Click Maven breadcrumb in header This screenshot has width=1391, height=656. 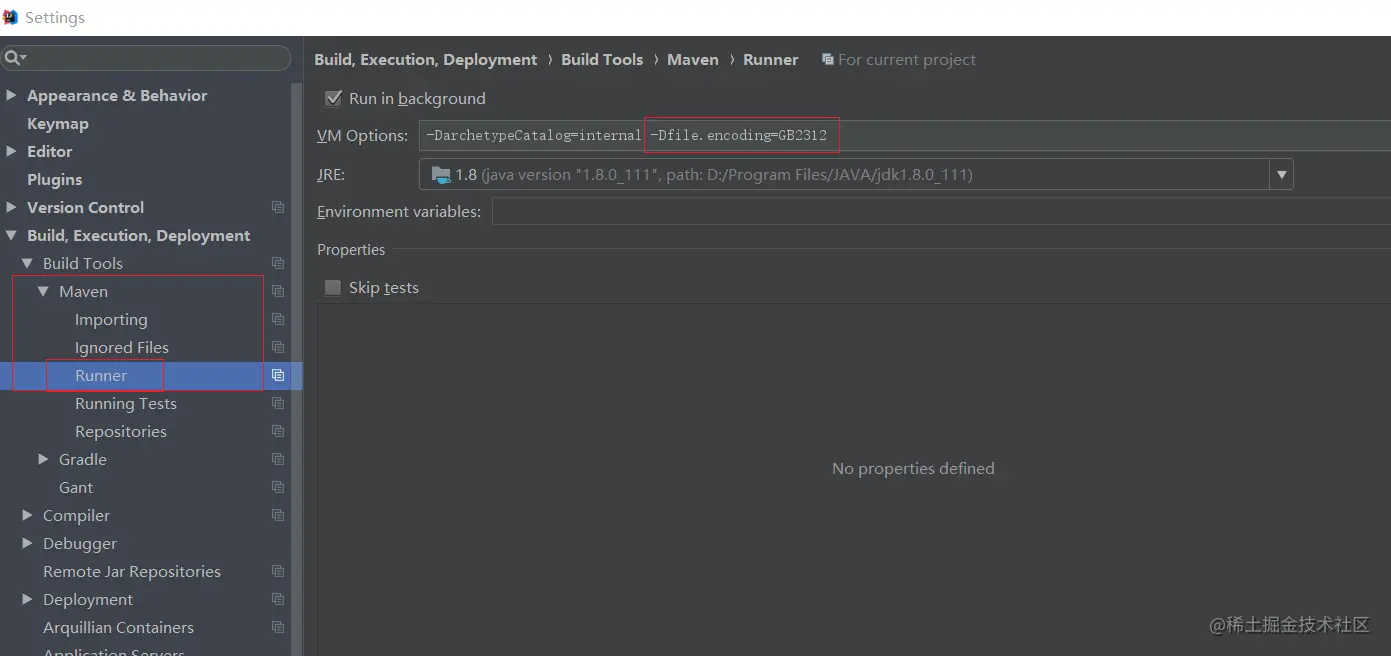pos(693,60)
